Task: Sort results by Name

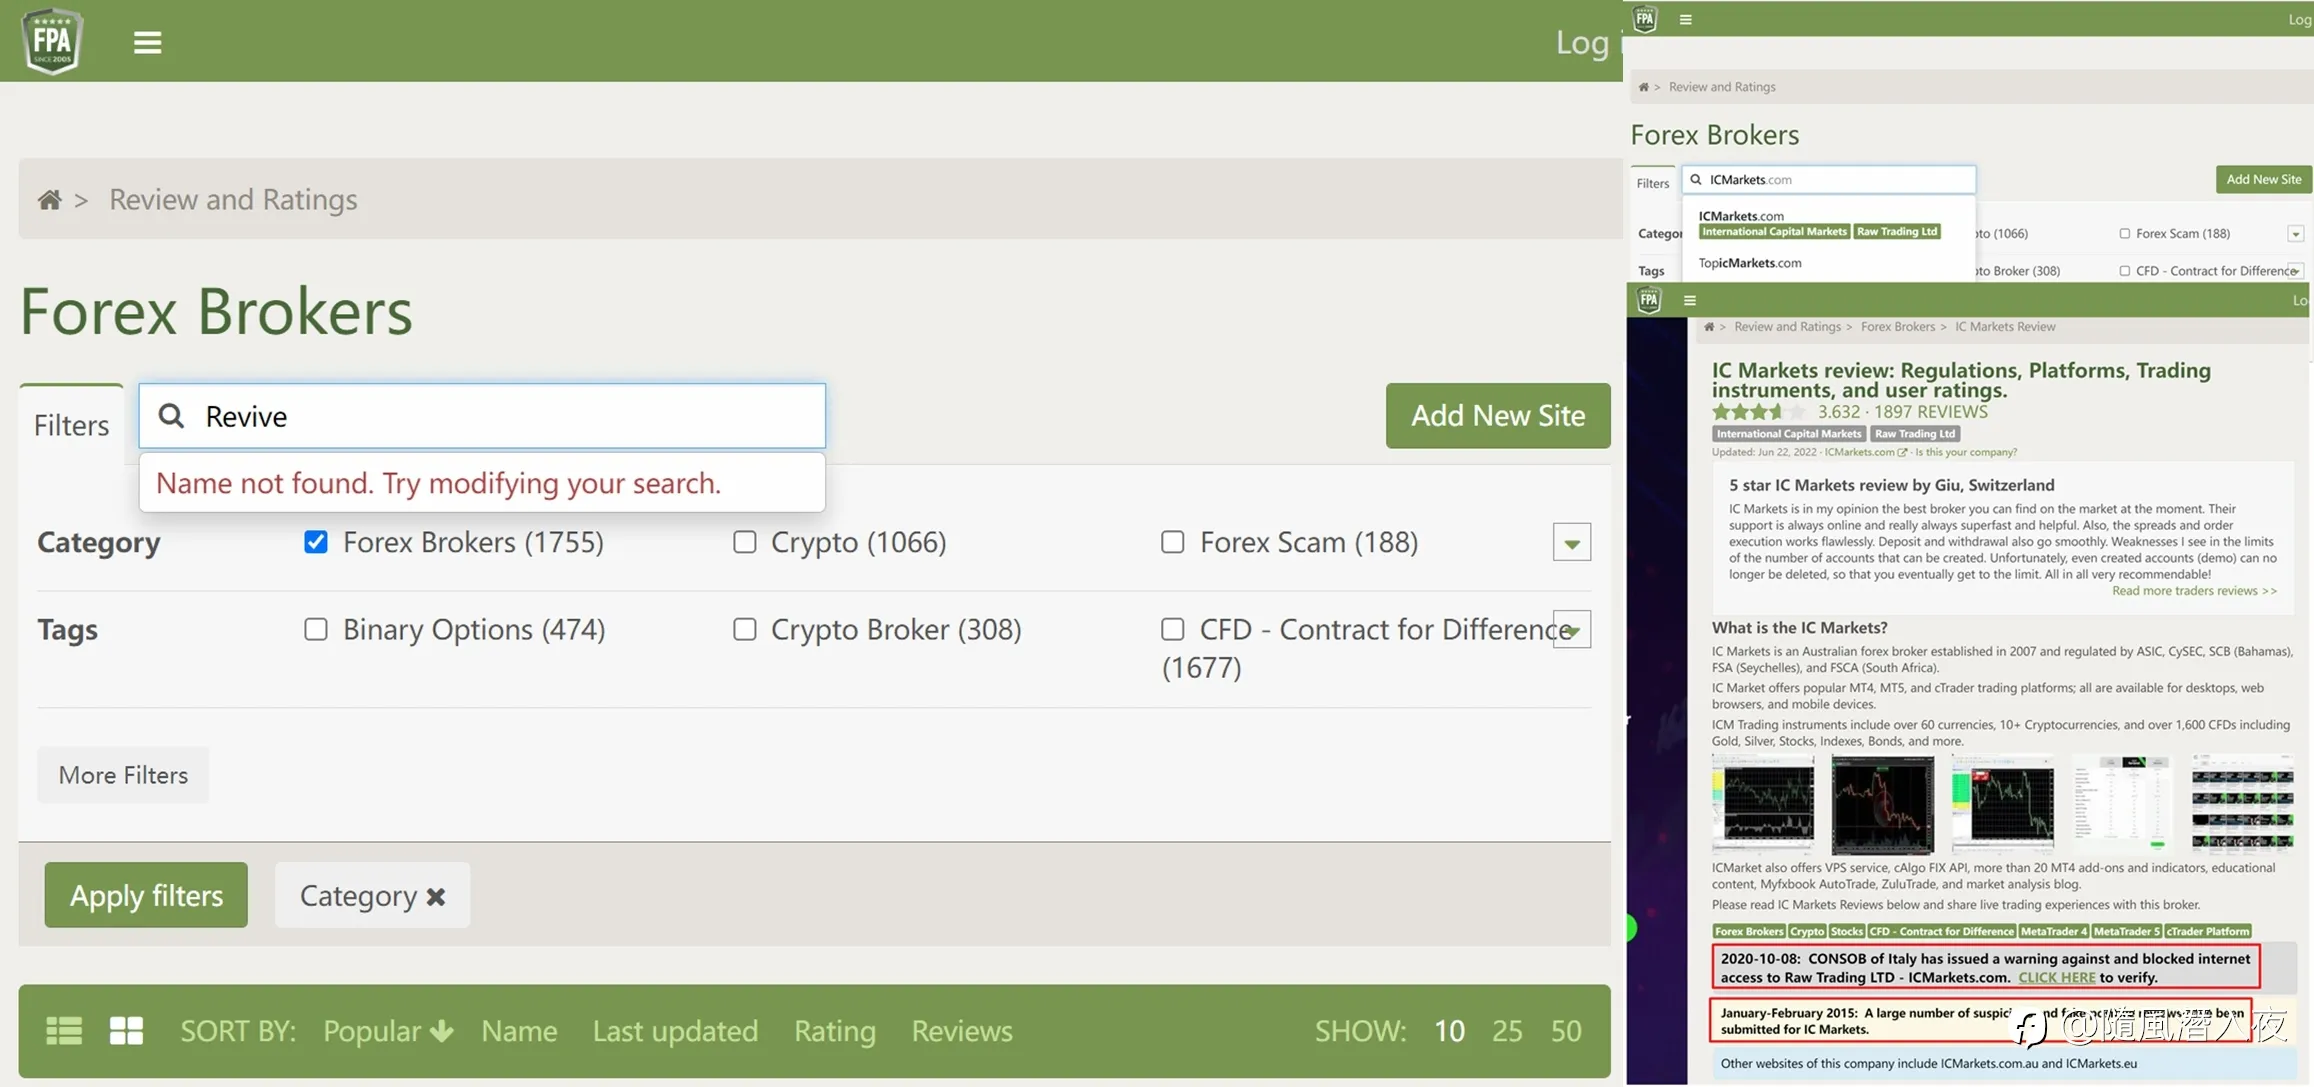Action: [519, 1031]
